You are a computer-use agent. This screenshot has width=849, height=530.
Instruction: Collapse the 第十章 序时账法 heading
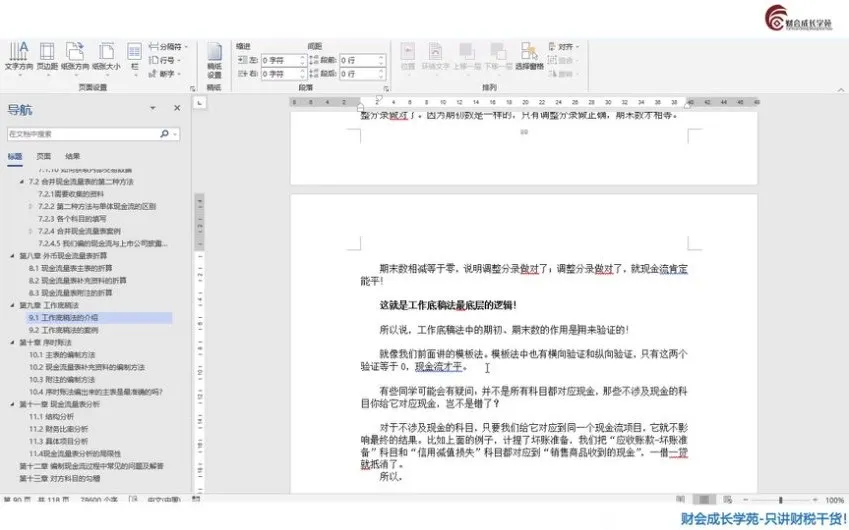point(13,342)
